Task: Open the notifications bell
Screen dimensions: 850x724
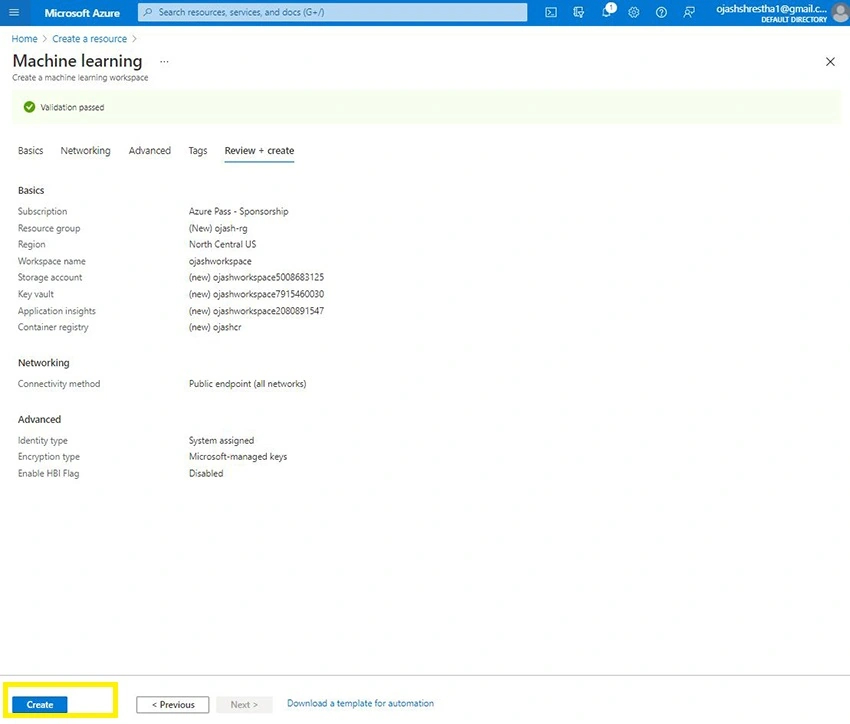Action: tap(607, 11)
